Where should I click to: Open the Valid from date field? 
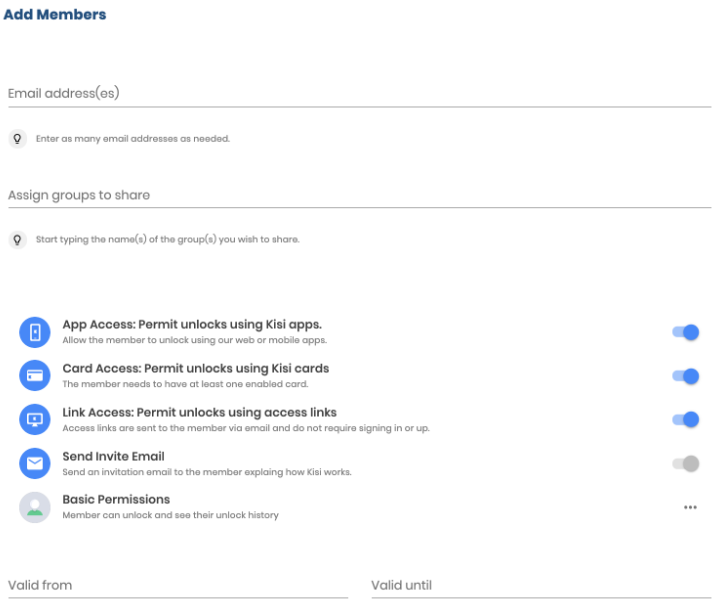[178, 586]
